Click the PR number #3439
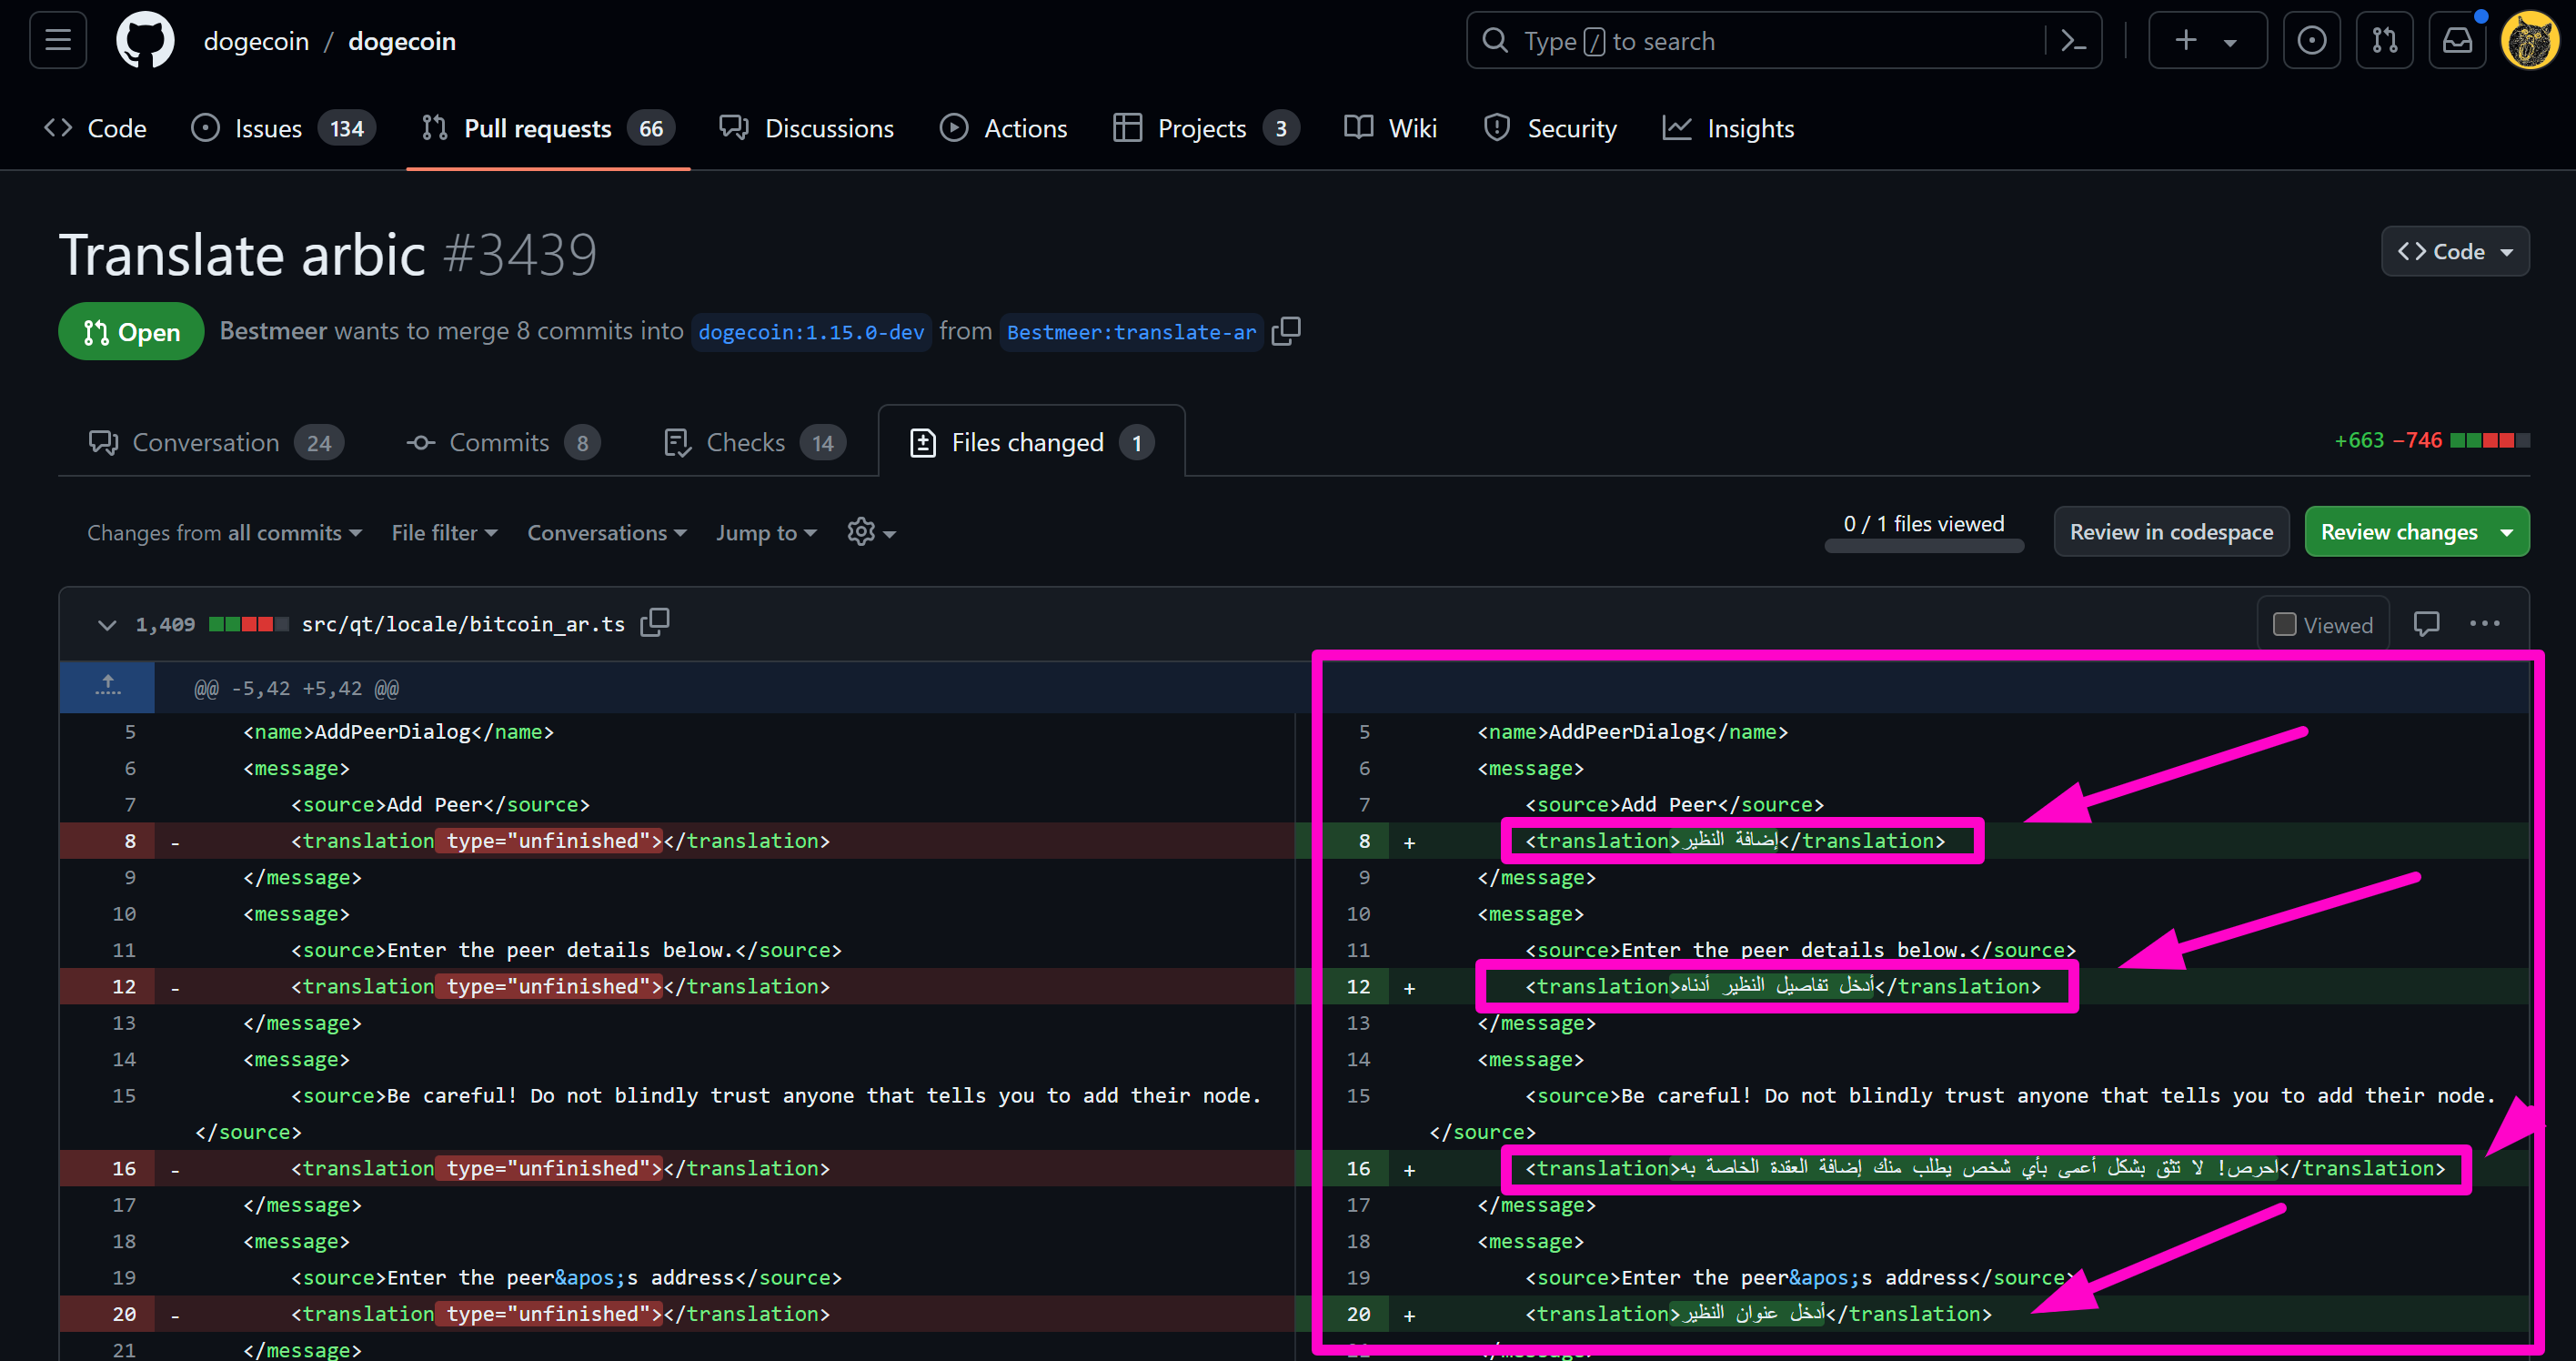 (x=520, y=254)
